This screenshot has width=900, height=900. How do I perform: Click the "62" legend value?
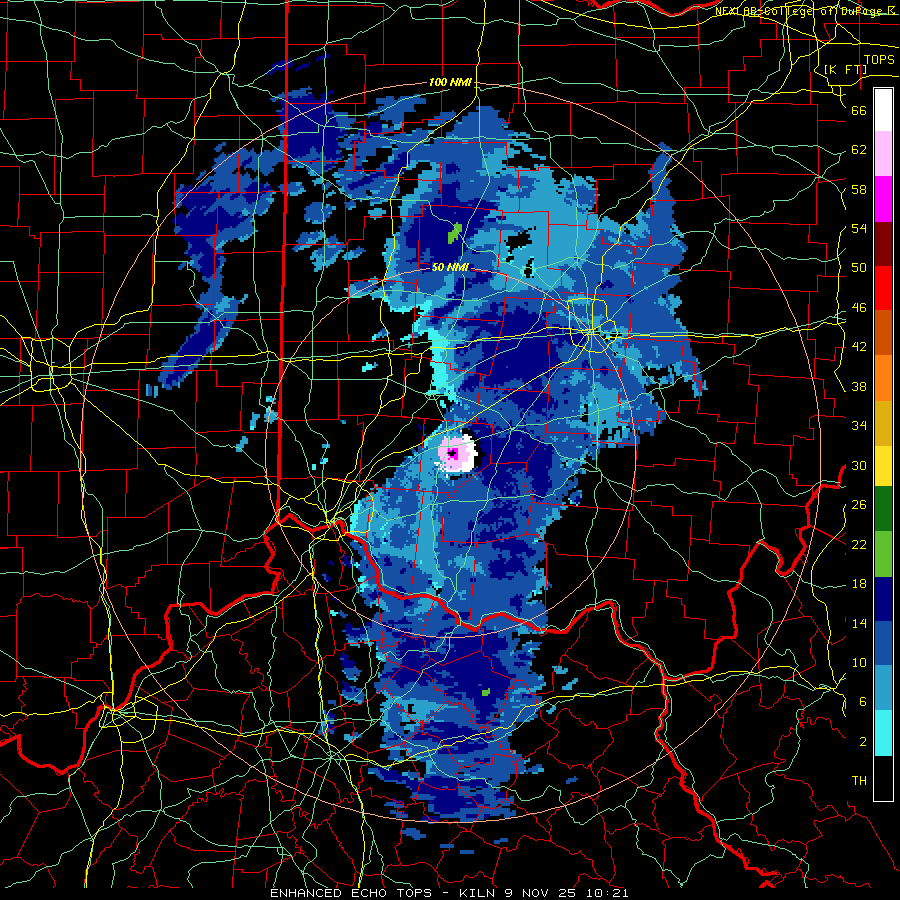tap(859, 150)
